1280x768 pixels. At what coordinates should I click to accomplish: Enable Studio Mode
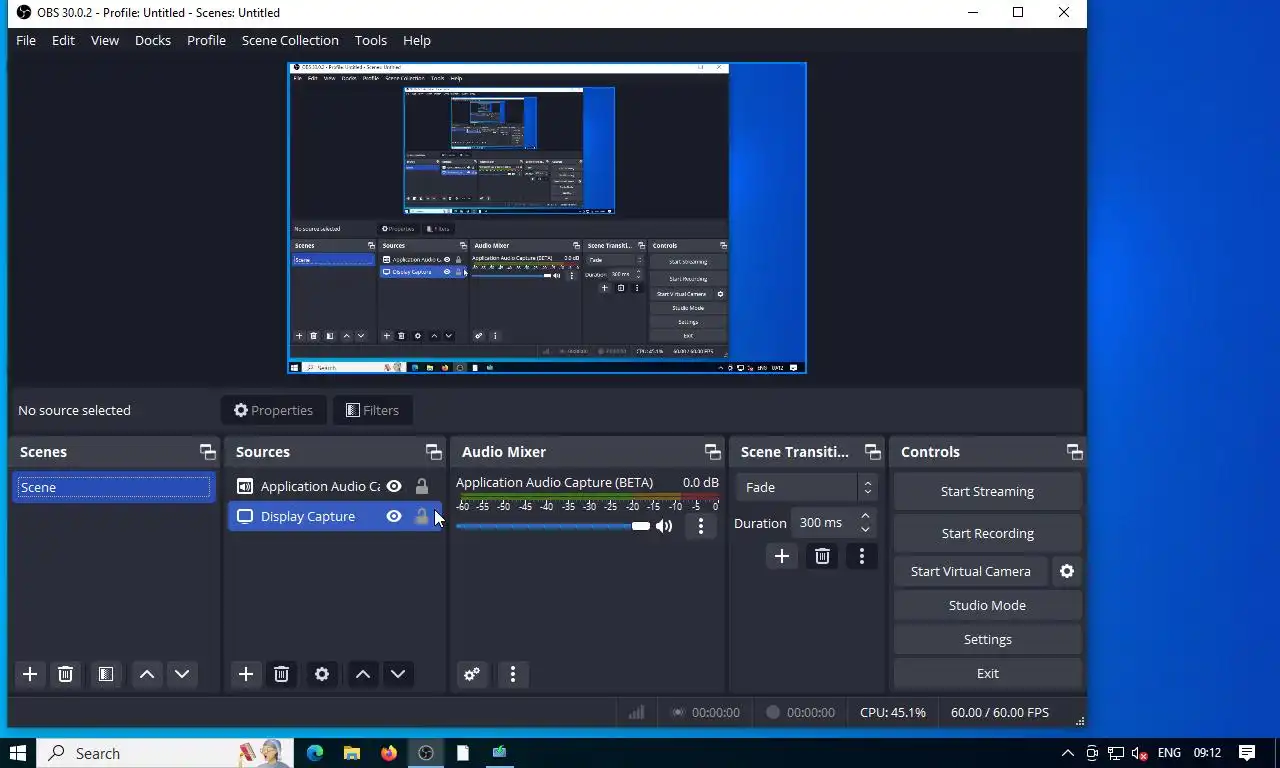[987, 605]
